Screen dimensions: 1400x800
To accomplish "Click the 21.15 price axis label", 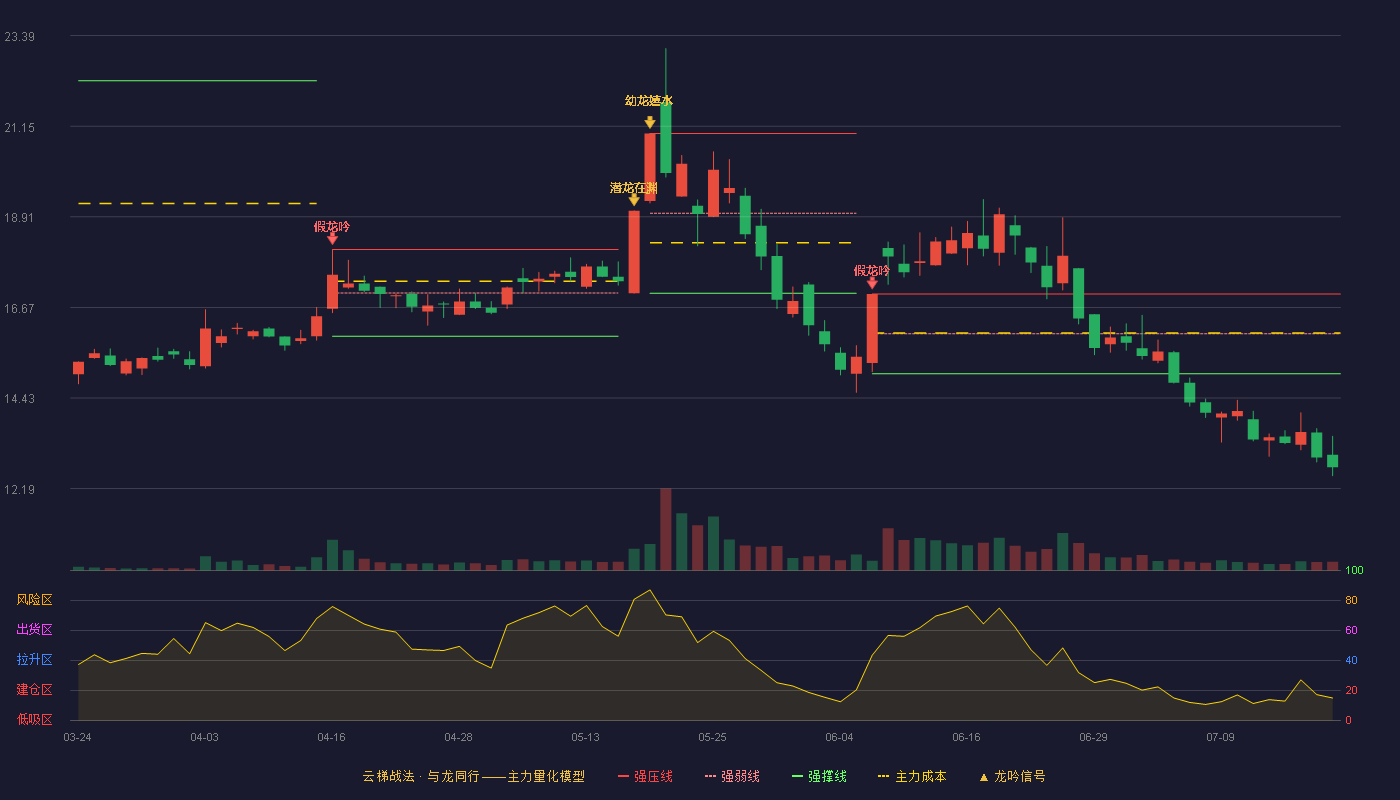I will pyautogui.click(x=19, y=127).
